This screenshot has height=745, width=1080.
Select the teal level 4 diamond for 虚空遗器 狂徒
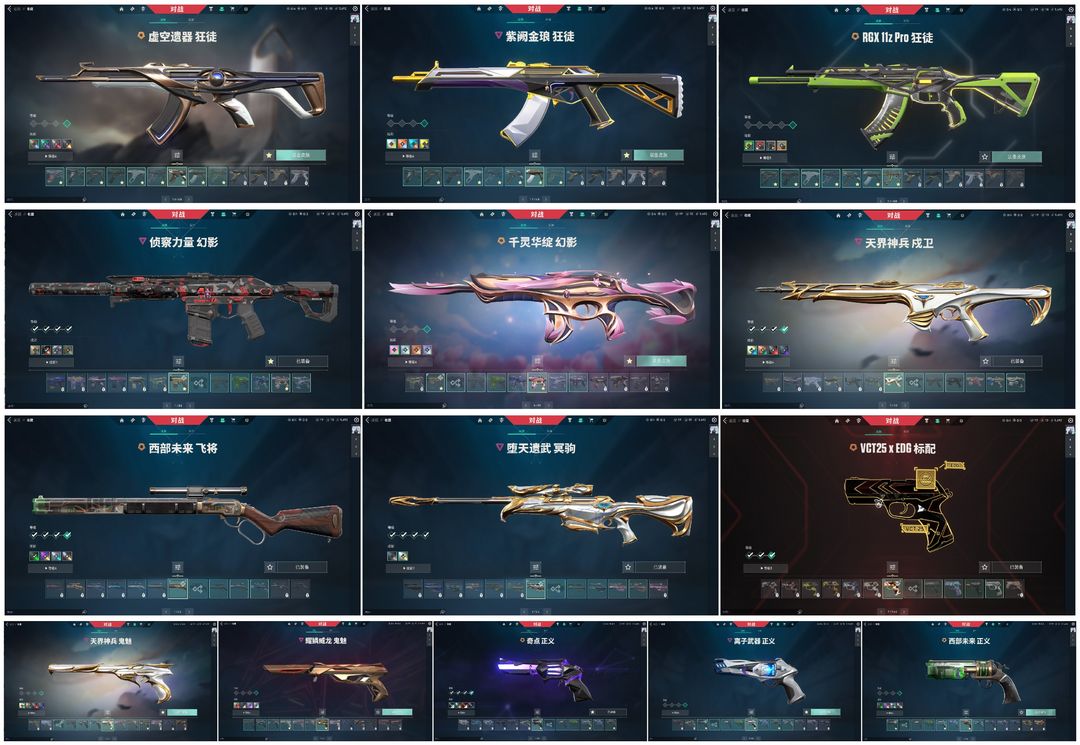click(68, 123)
